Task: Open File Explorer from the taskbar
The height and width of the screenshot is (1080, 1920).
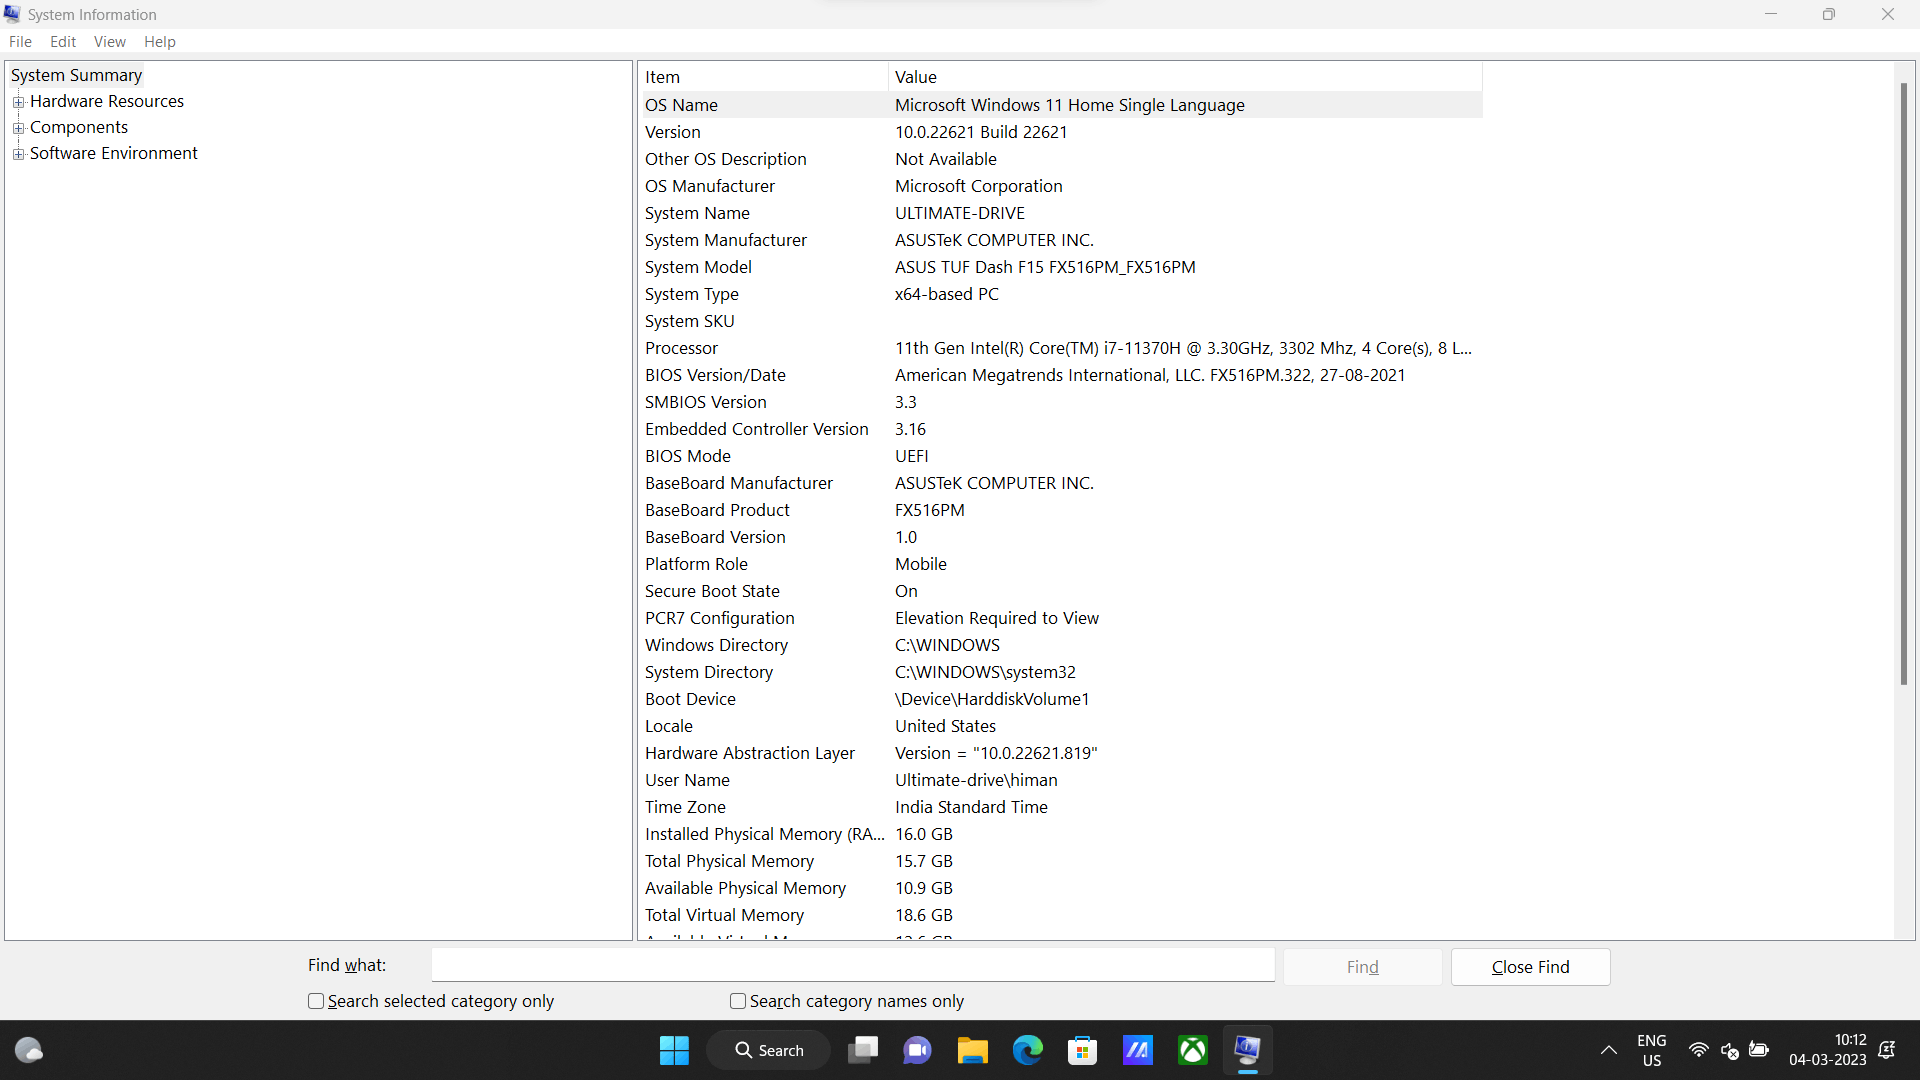Action: click(x=972, y=1050)
